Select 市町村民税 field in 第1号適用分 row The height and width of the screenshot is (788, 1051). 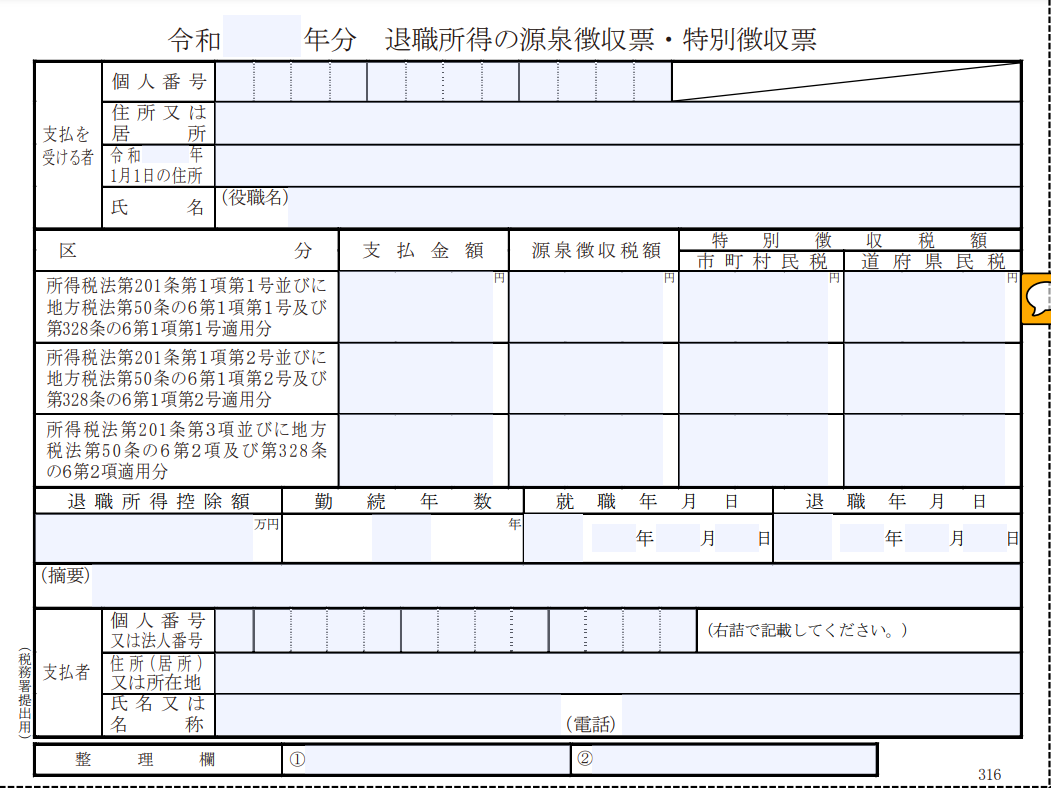(754, 306)
